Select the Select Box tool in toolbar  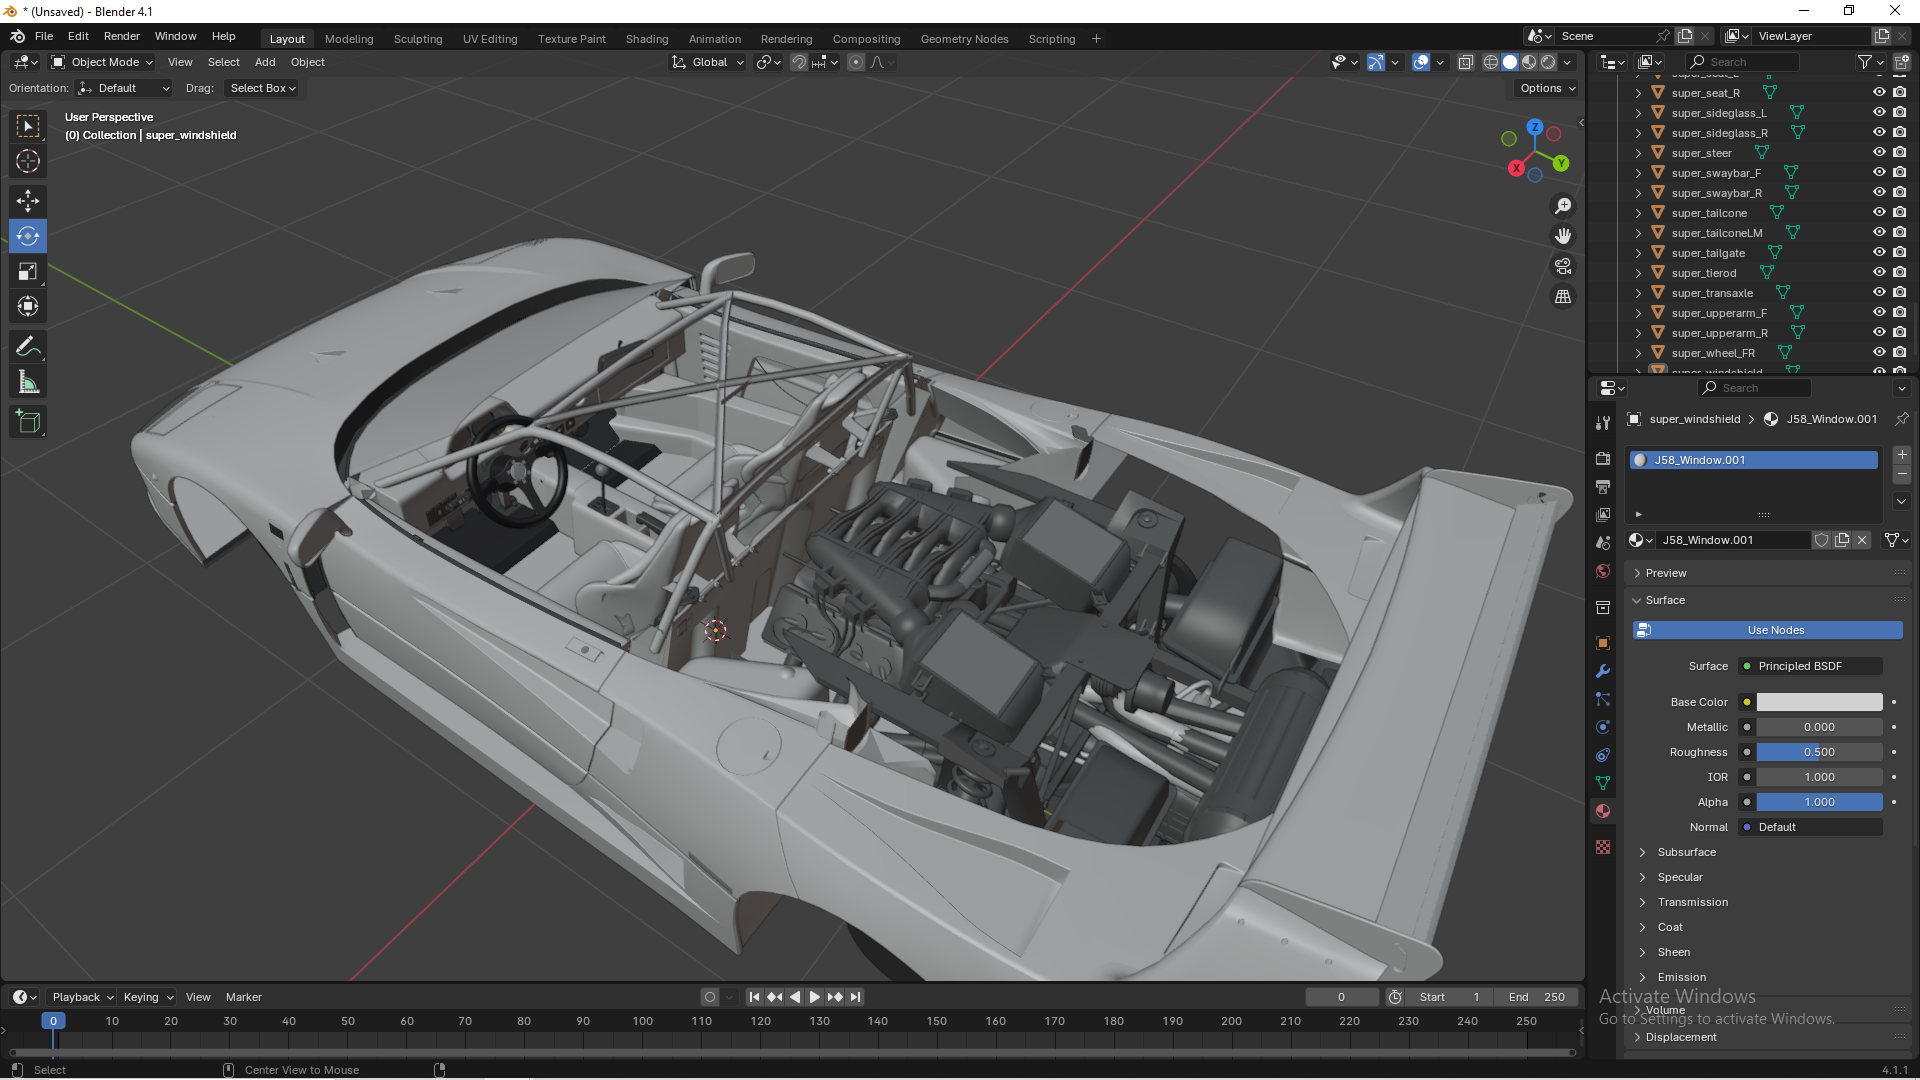28,126
